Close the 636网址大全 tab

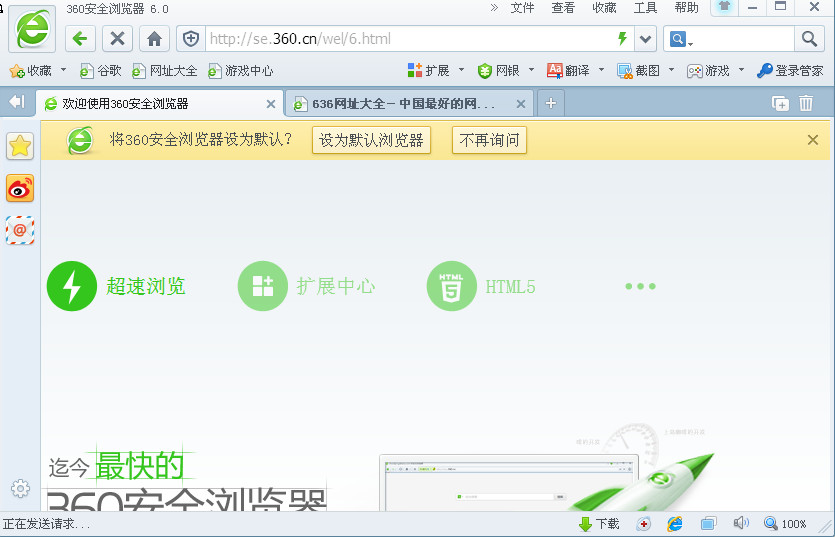point(521,104)
